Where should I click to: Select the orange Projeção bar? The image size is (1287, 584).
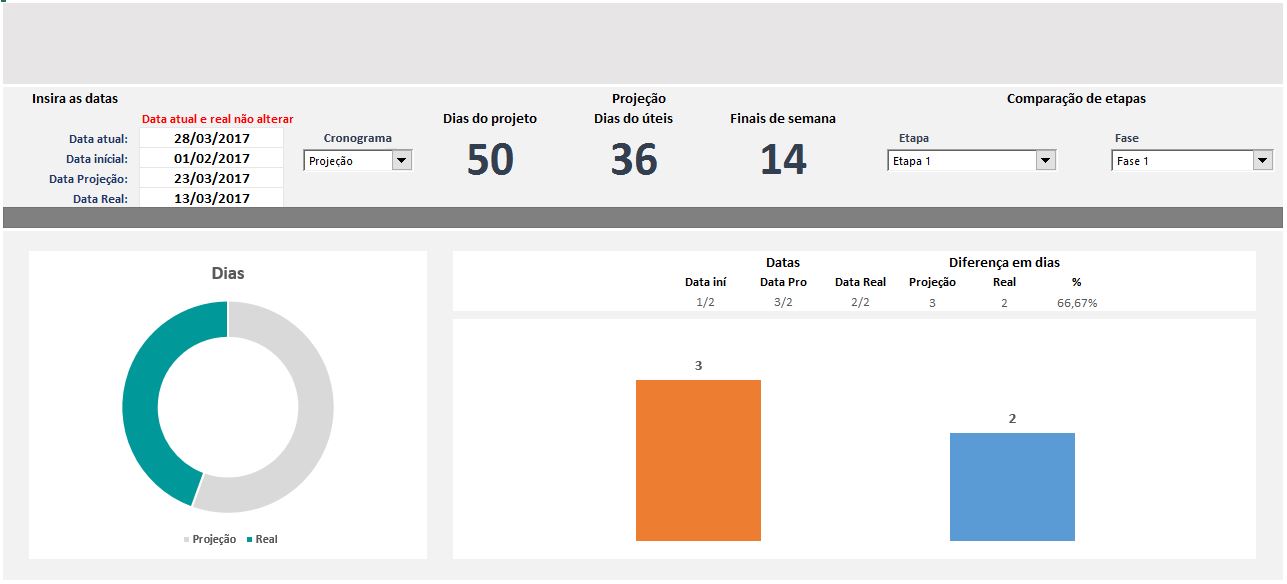(x=697, y=460)
